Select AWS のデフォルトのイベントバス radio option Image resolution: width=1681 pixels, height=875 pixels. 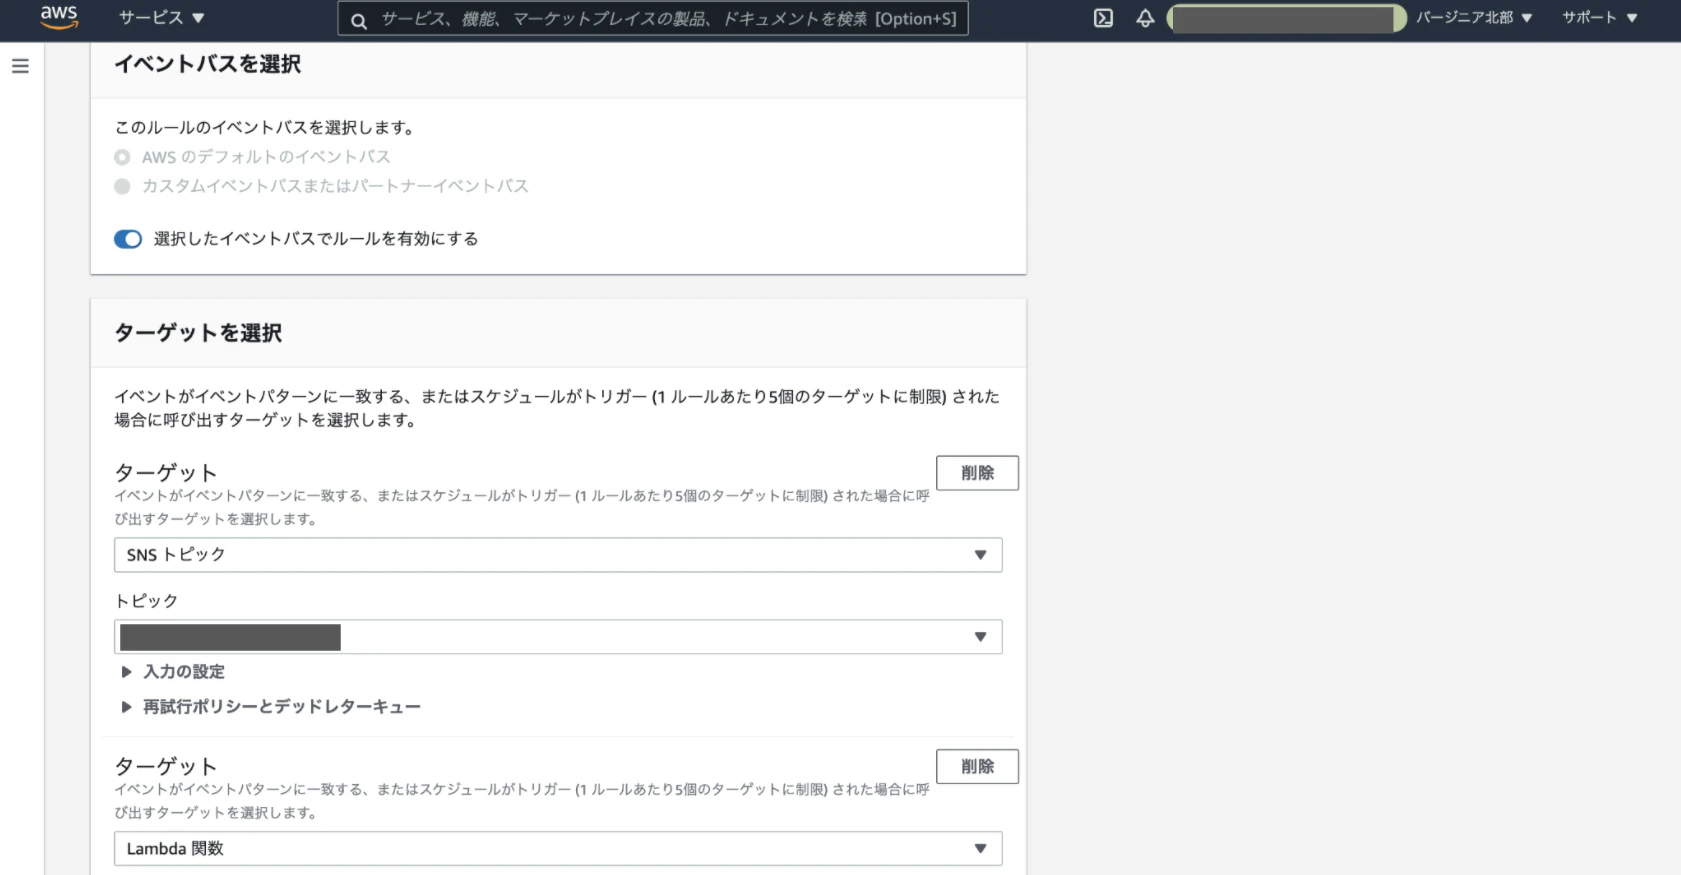pos(122,157)
